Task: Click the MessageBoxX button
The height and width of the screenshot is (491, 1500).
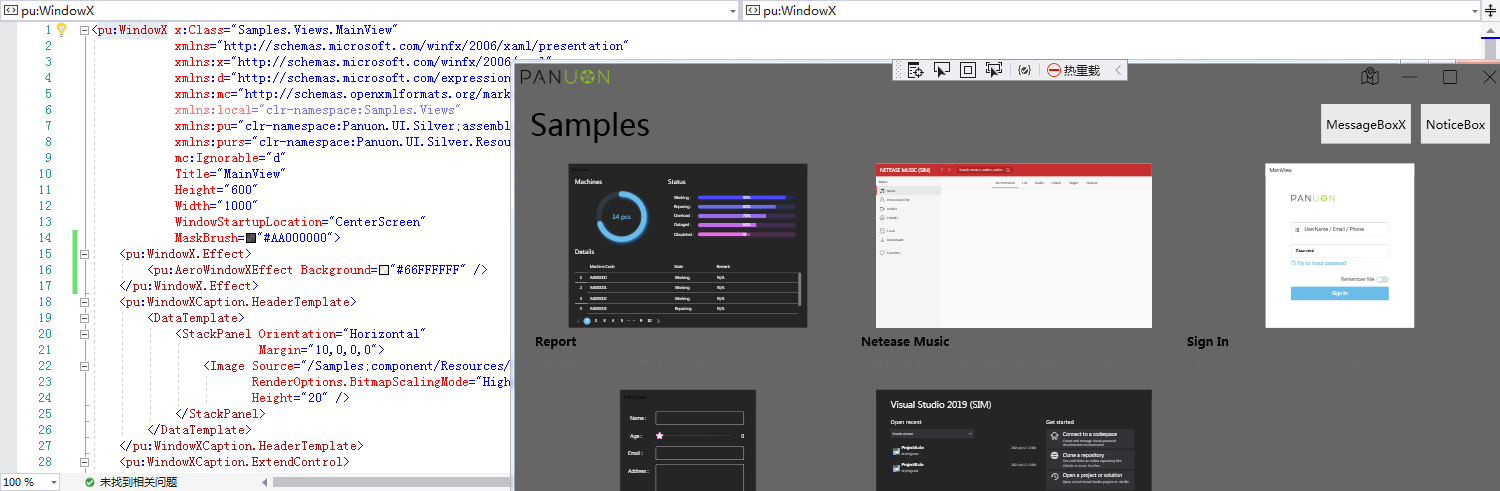Action: click(x=1366, y=124)
